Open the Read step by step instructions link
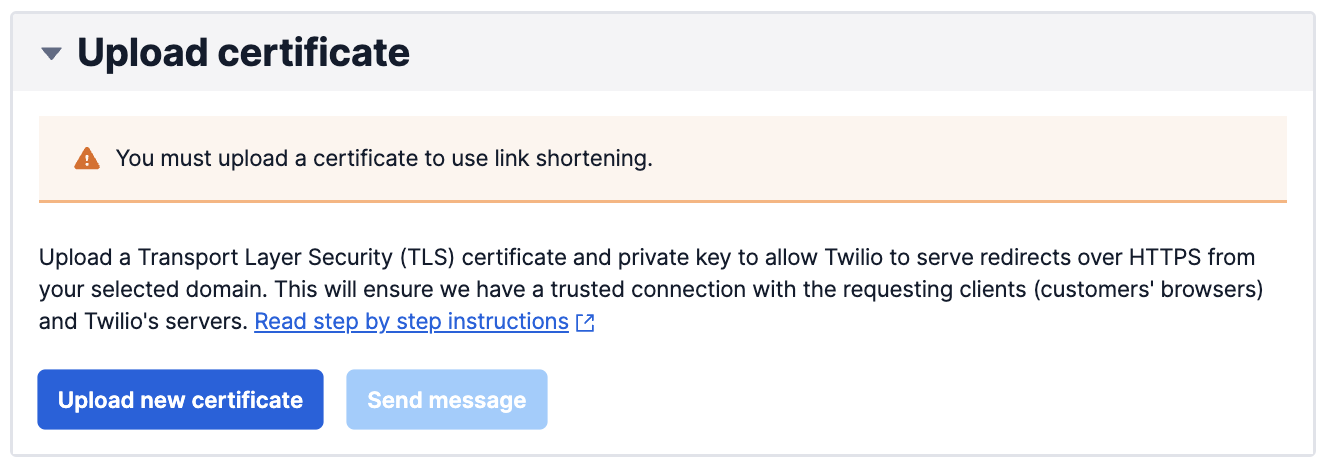The height and width of the screenshot is (466, 1324). (x=411, y=322)
